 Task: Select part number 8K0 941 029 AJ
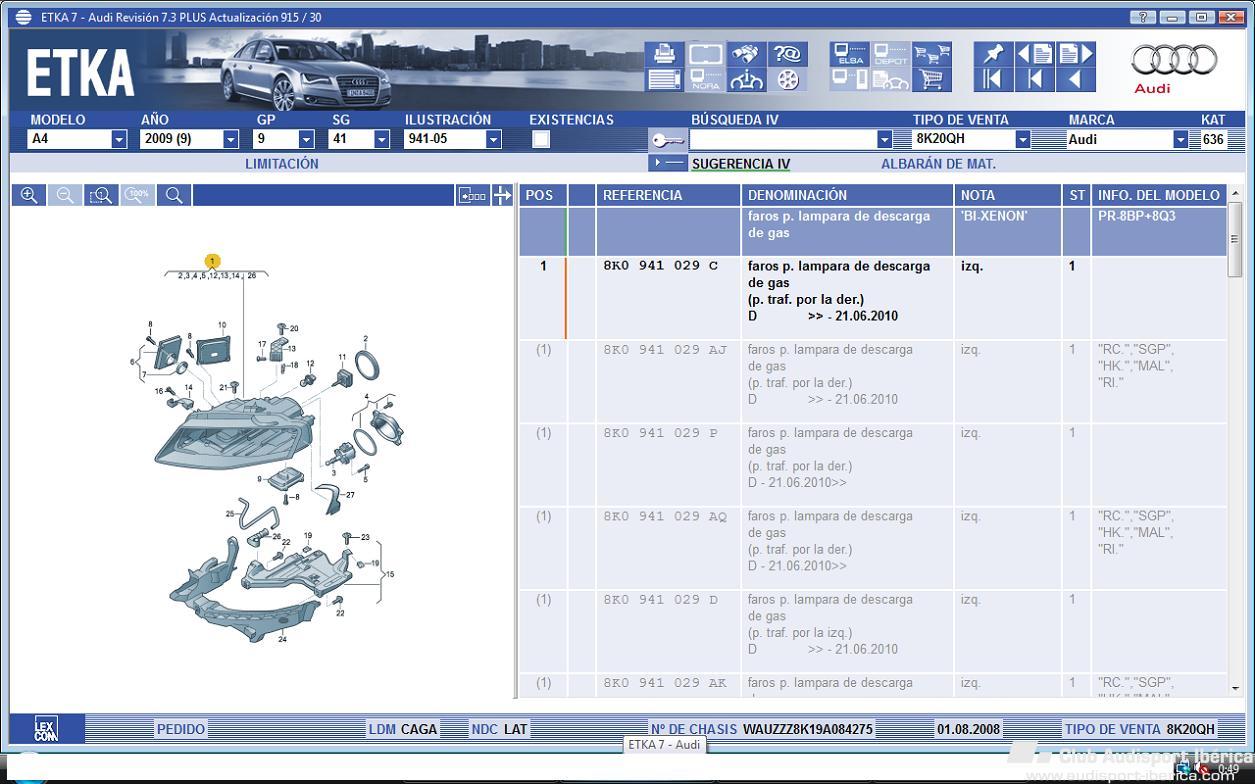coord(665,350)
